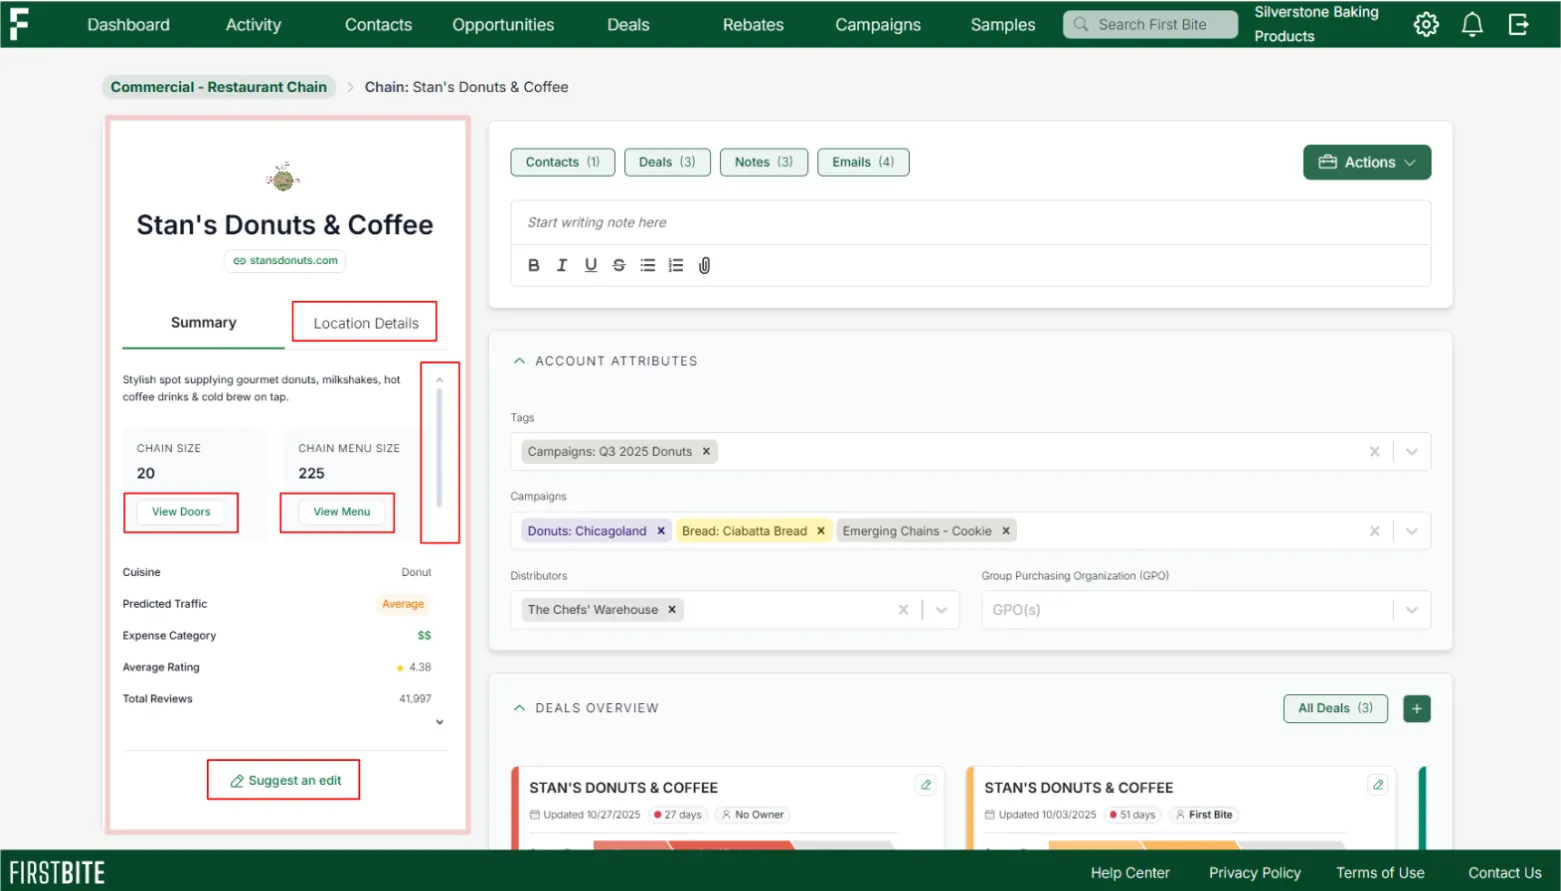
Task: Clear all values in the Campaigns field
Action: tap(1375, 531)
